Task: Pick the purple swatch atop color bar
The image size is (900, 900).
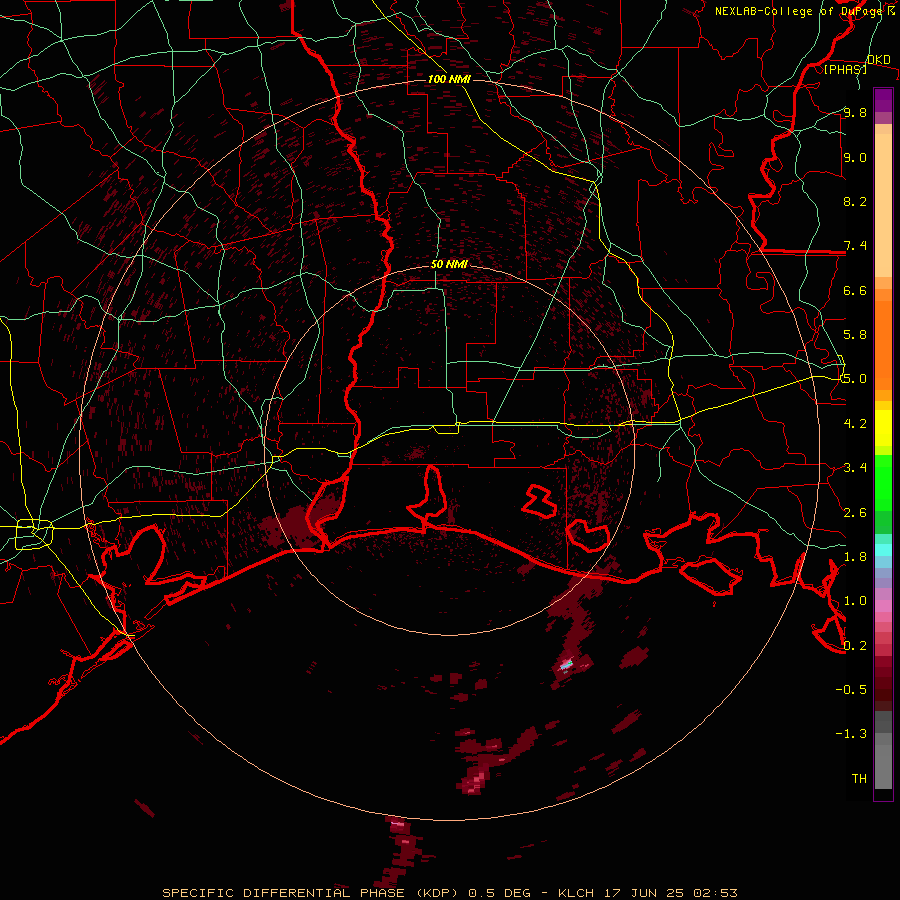Action: [x=883, y=100]
